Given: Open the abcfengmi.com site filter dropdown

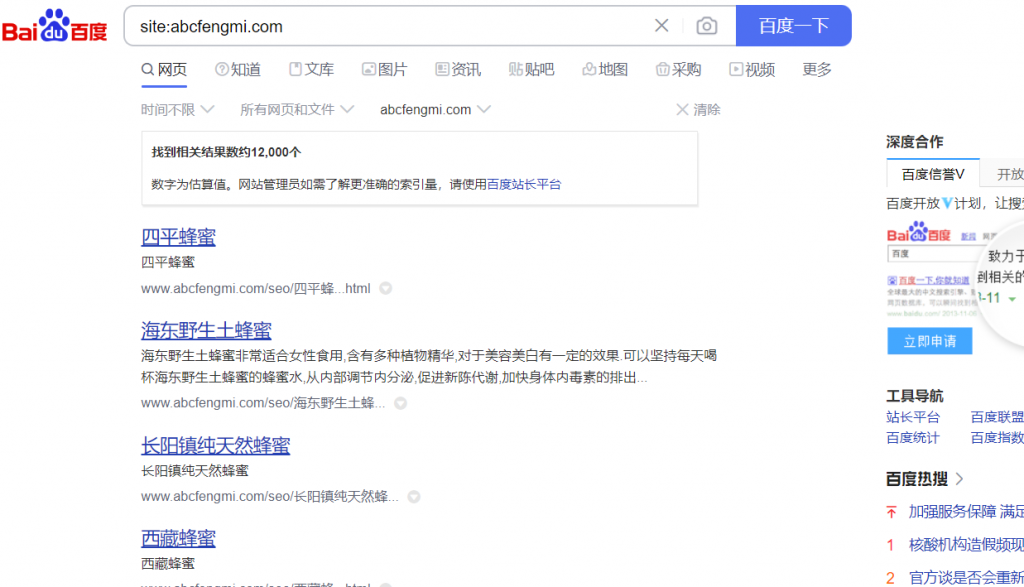Looking at the screenshot, I should [434, 109].
